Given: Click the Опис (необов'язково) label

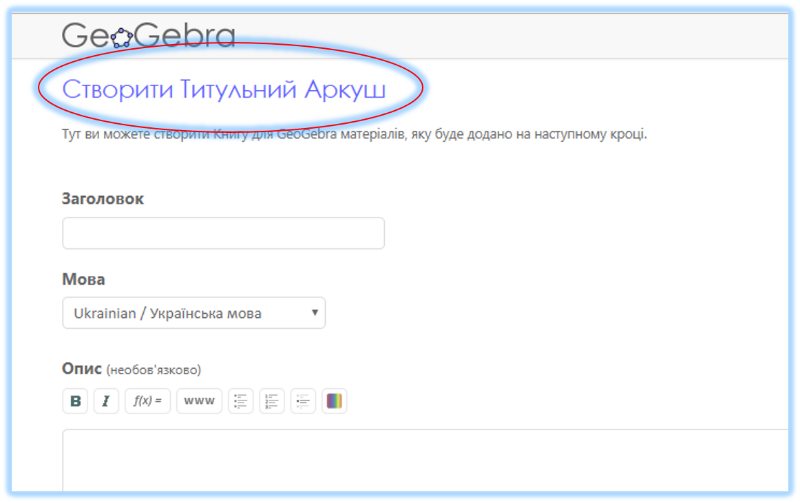Looking at the screenshot, I should coord(132,369).
